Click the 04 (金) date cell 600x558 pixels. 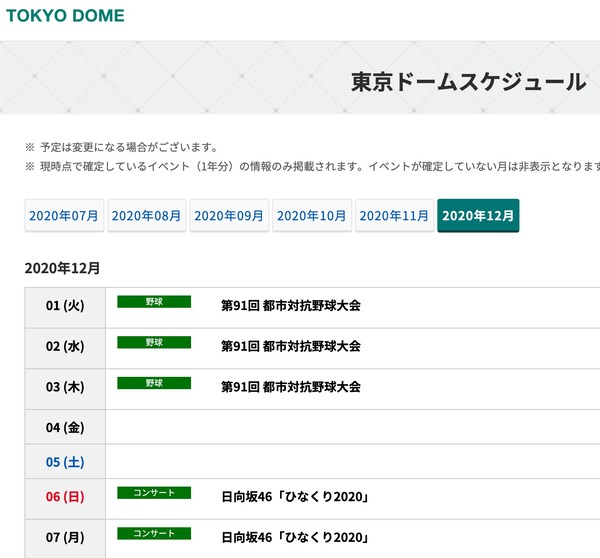point(65,427)
